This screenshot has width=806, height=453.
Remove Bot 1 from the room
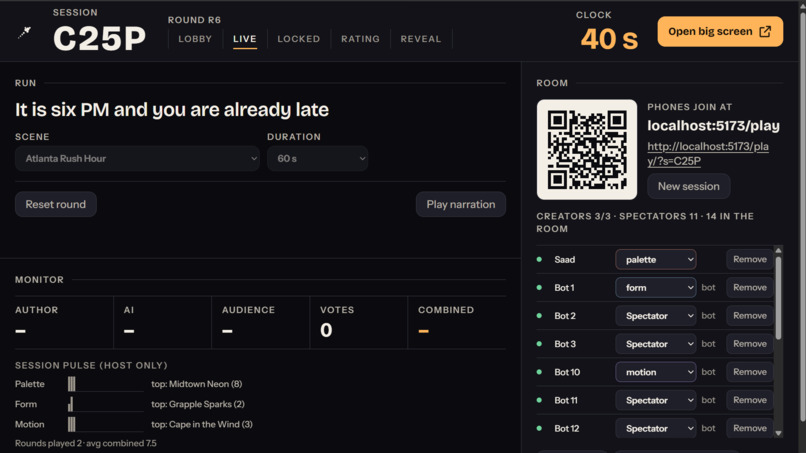click(x=749, y=287)
